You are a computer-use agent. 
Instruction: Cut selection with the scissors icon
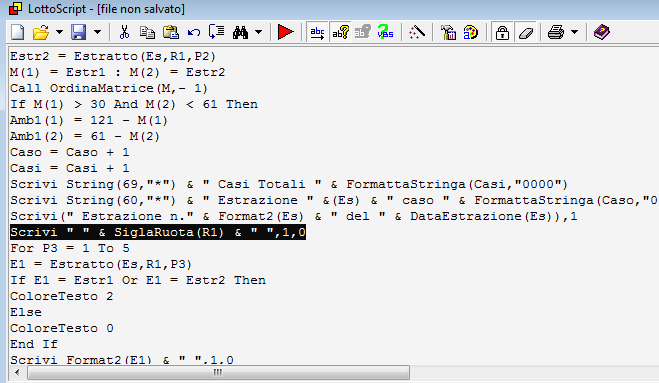click(x=124, y=32)
